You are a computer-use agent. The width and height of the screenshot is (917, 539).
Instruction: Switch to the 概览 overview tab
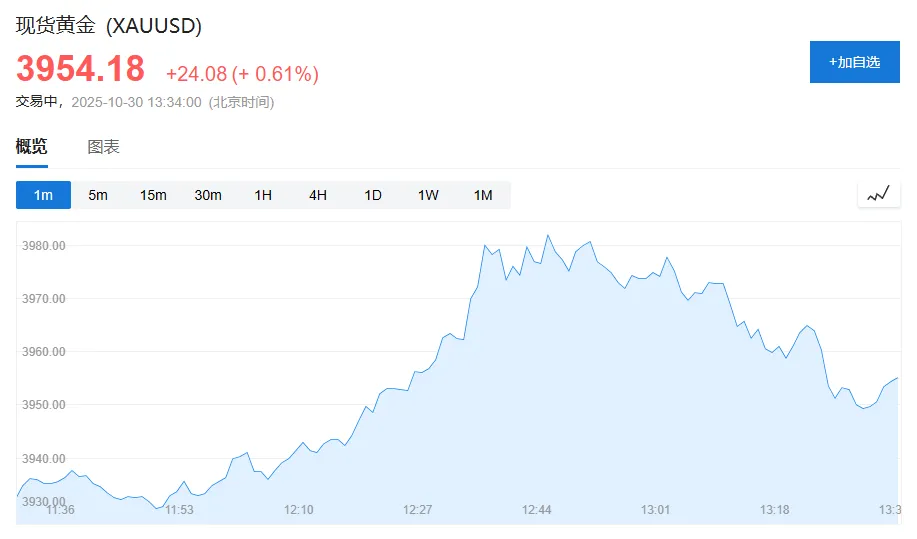31,147
